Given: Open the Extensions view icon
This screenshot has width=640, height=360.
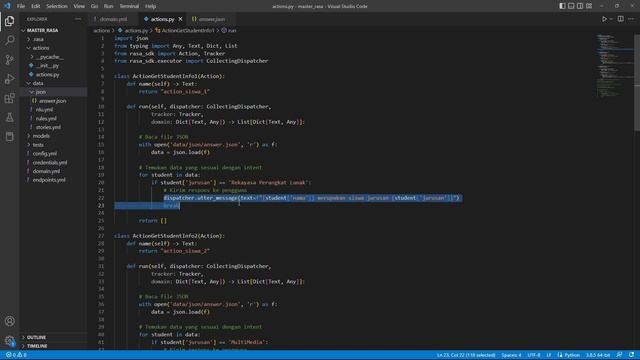Looking at the screenshot, I should click(x=9, y=98).
